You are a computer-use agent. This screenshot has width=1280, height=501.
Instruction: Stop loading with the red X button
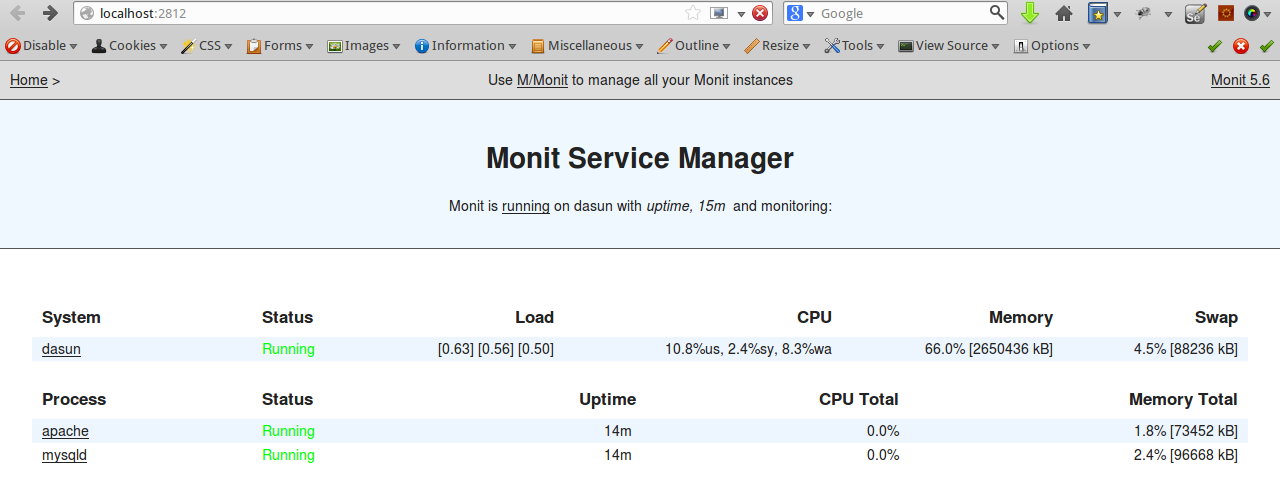pos(760,13)
